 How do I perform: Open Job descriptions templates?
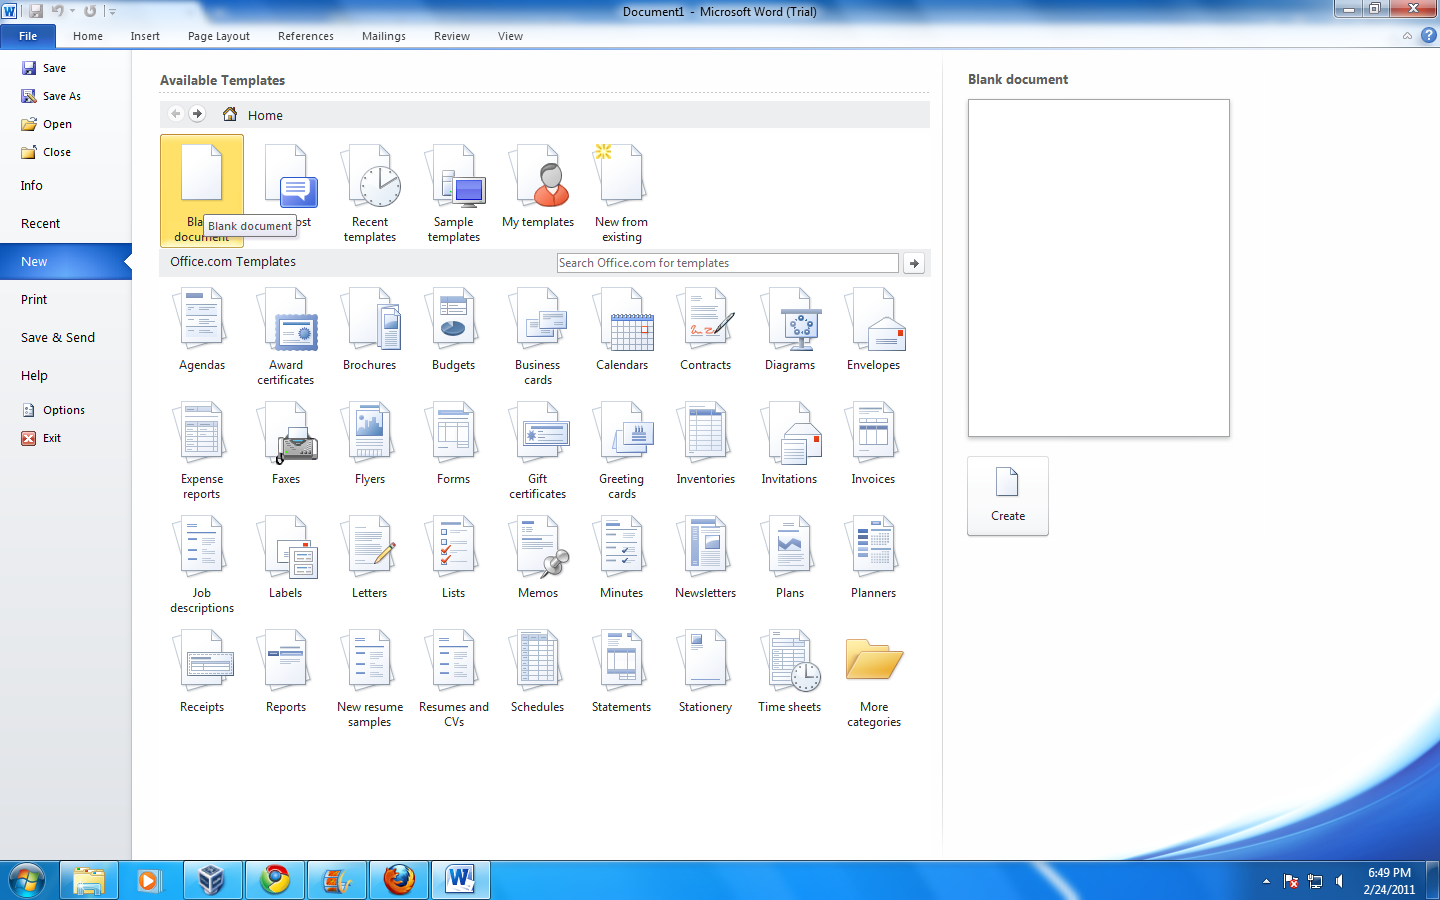tap(202, 564)
